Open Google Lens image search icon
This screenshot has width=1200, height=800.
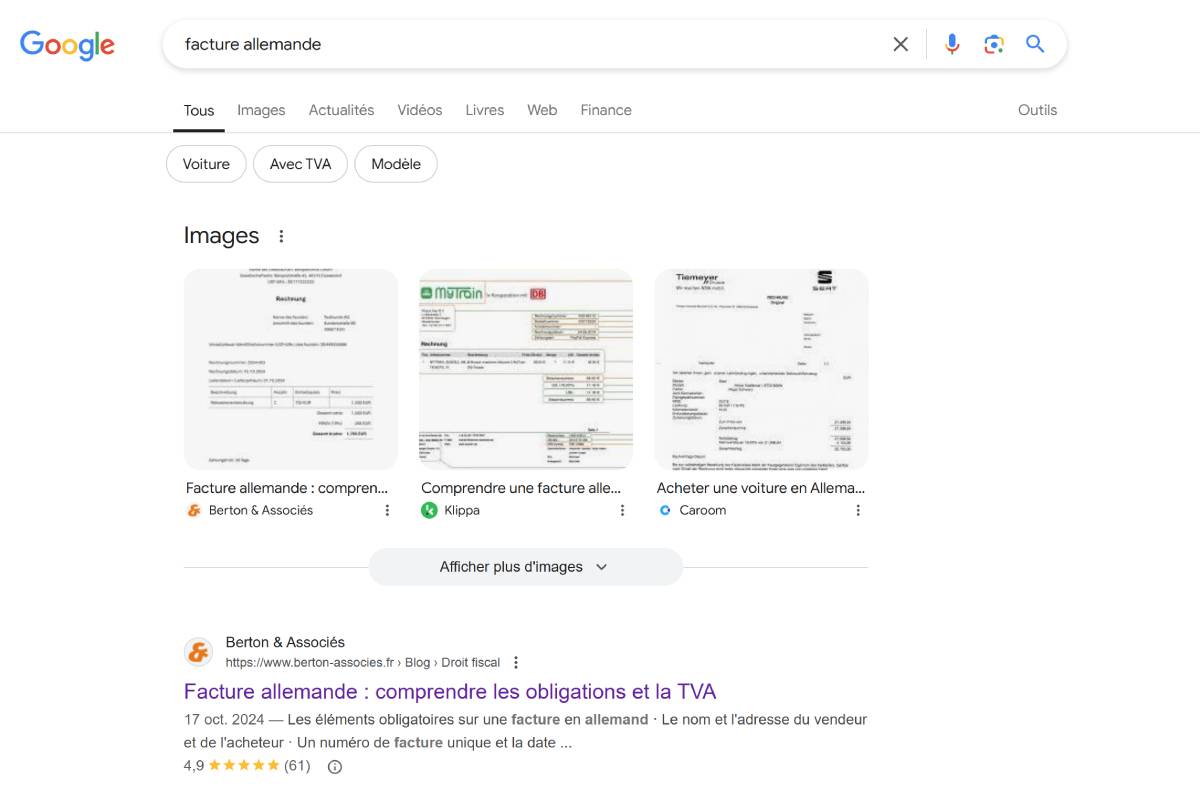click(x=993, y=44)
